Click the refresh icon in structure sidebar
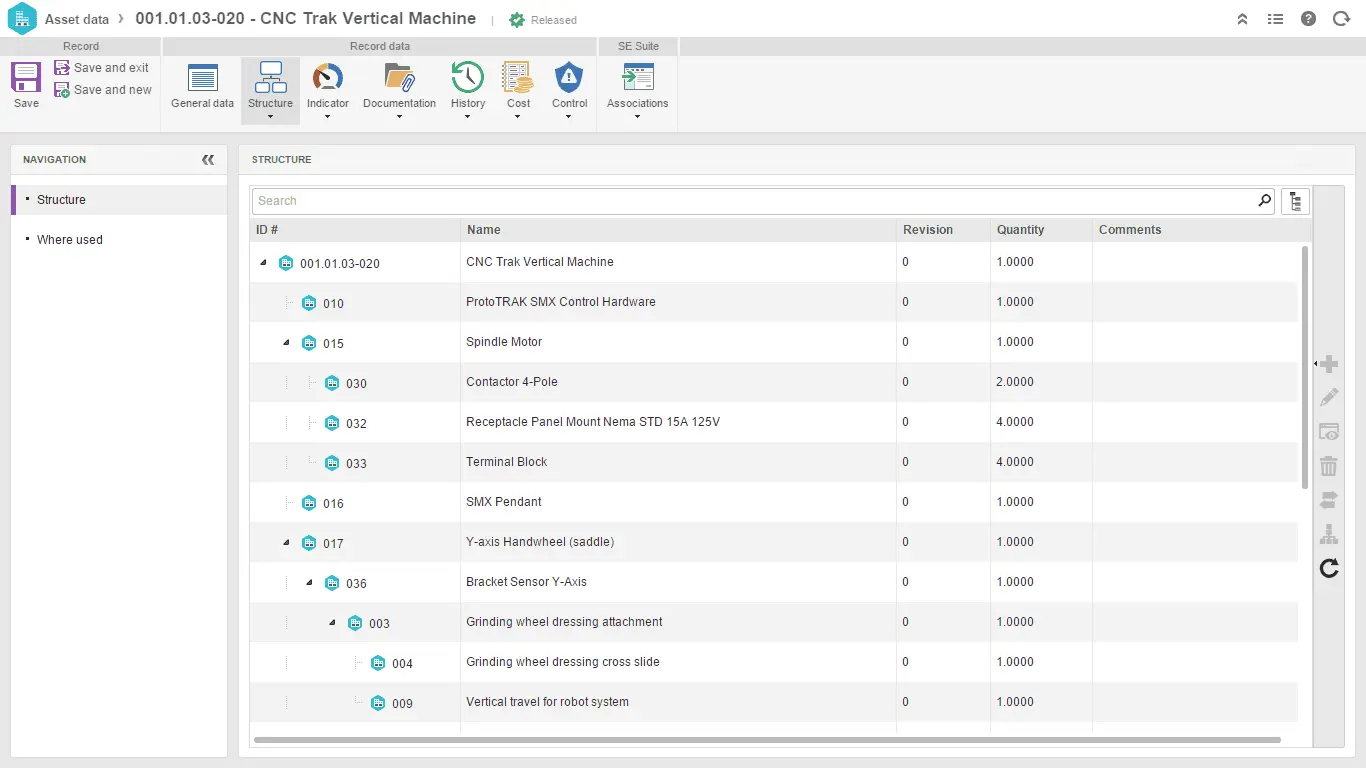1366x768 pixels. tap(1329, 569)
